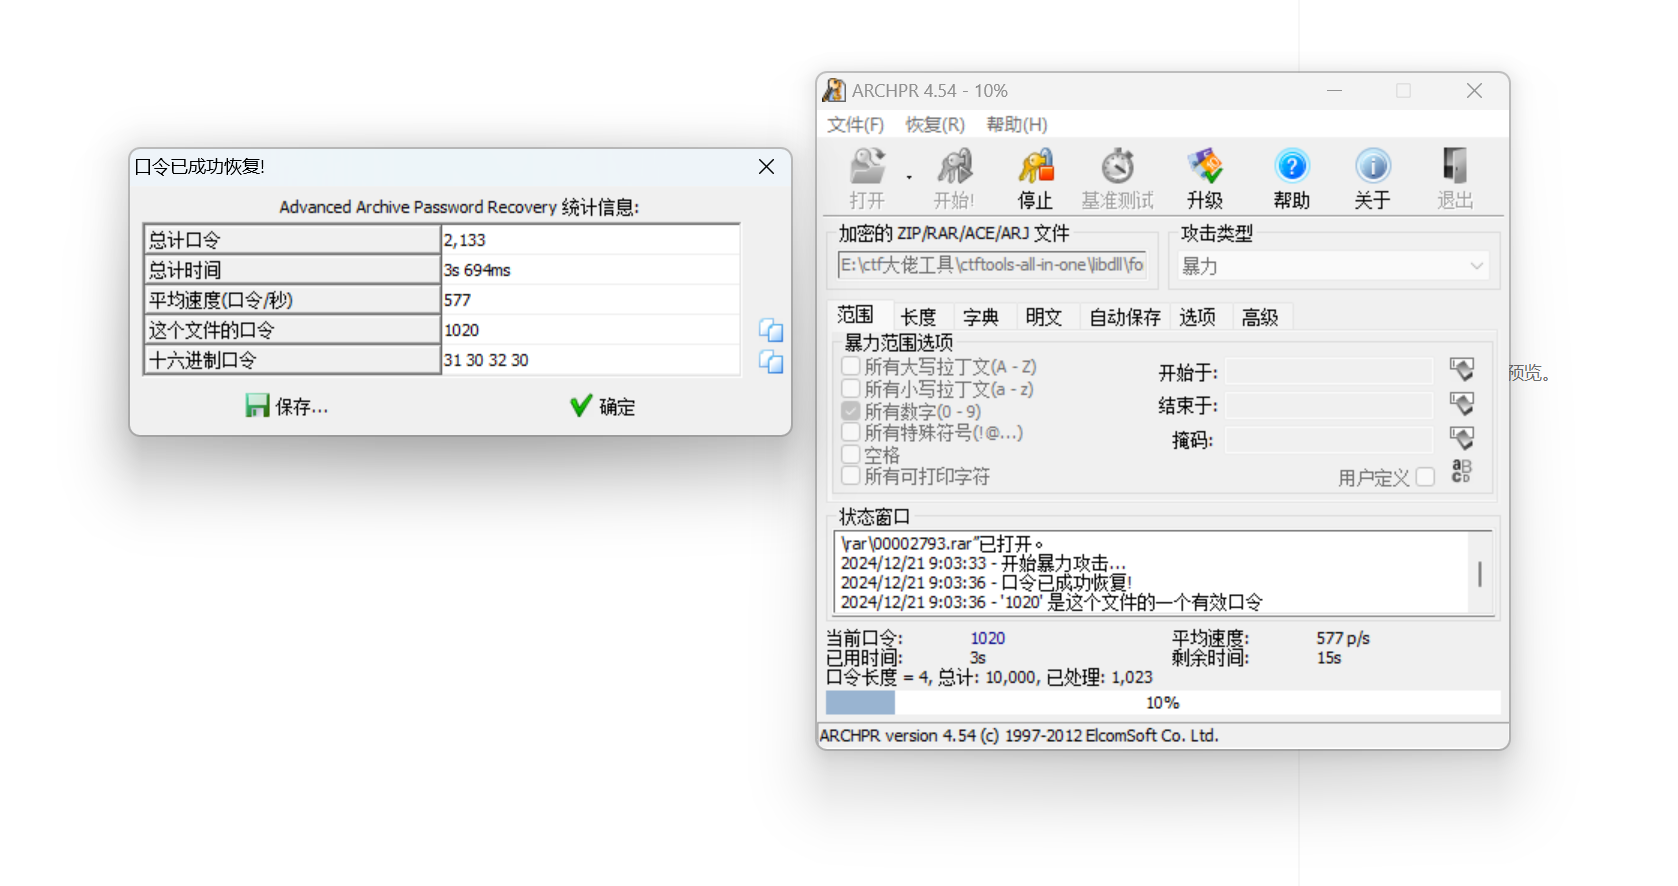Run the 基准测试 benchmark icon
Image resolution: width=1678 pixels, height=886 pixels.
pyautogui.click(x=1117, y=178)
